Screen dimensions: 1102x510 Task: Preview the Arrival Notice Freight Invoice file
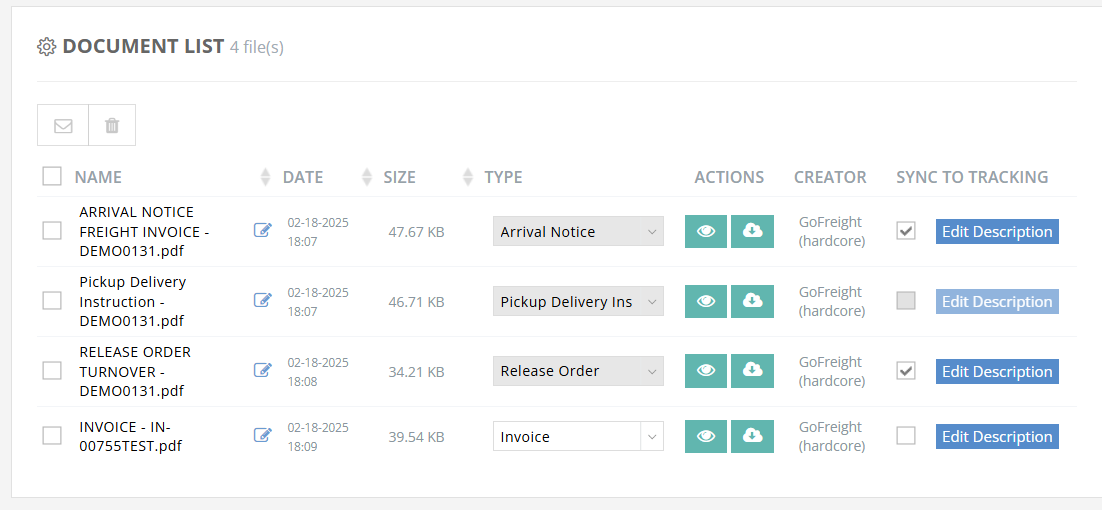click(x=706, y=231)
